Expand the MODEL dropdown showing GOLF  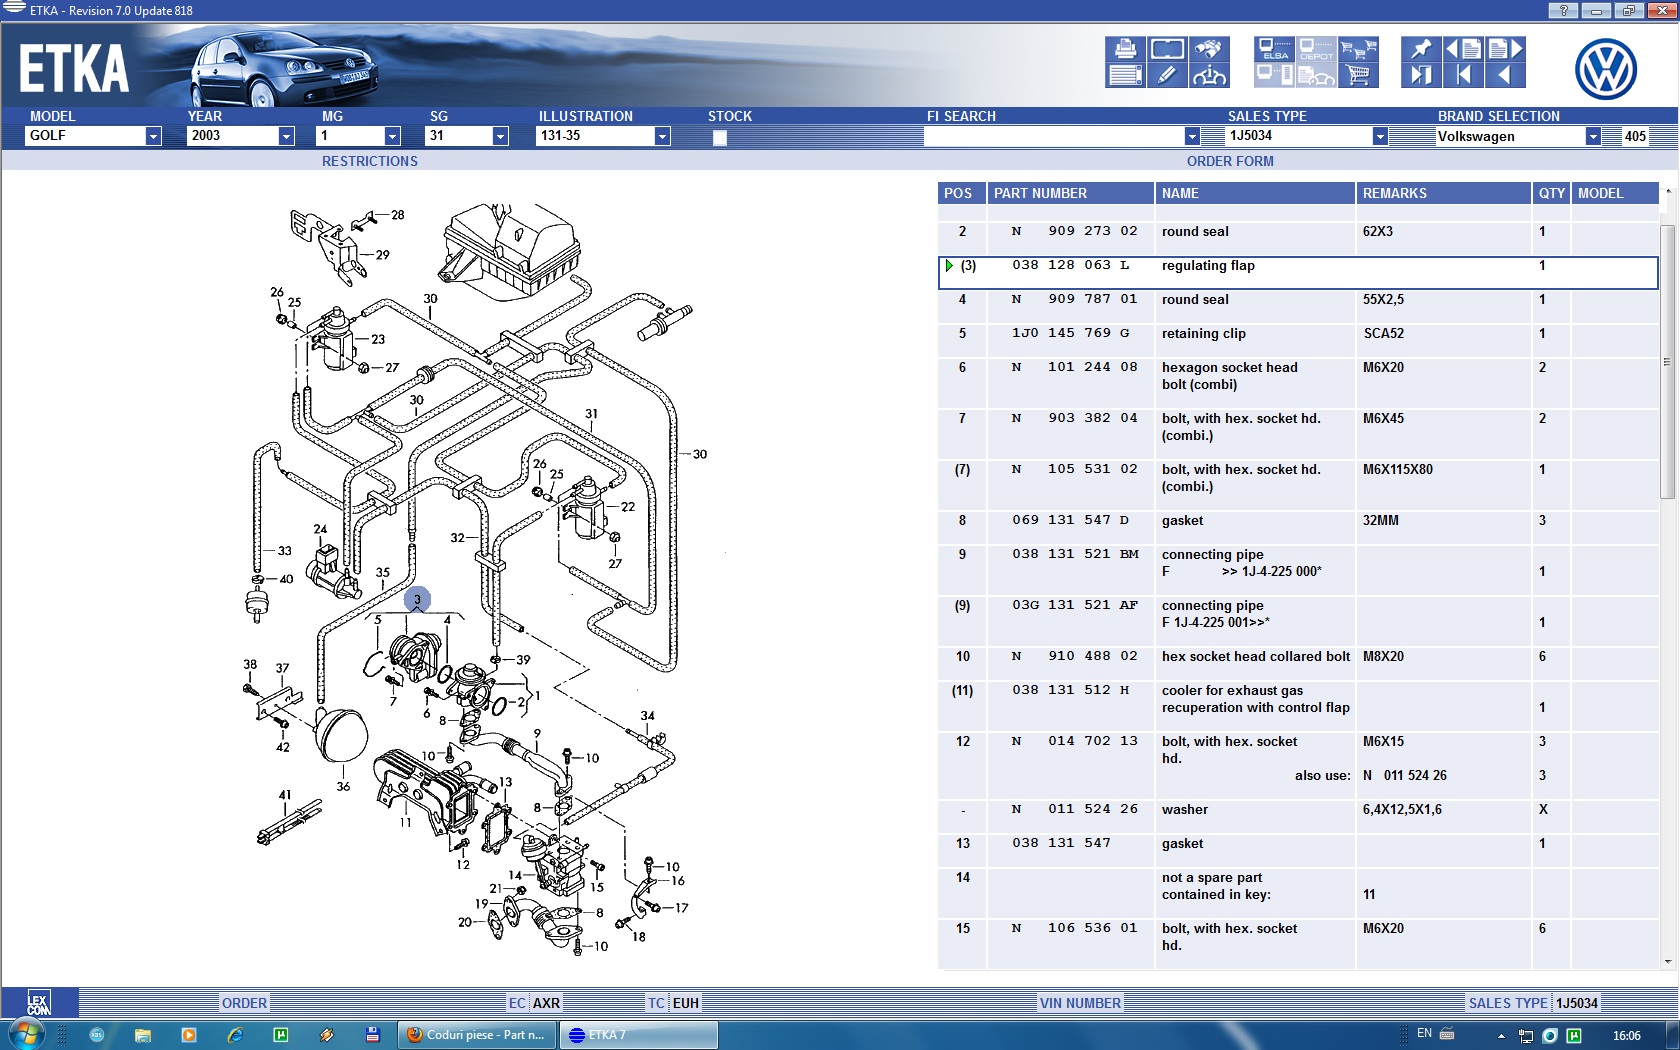tap(153, 136)
